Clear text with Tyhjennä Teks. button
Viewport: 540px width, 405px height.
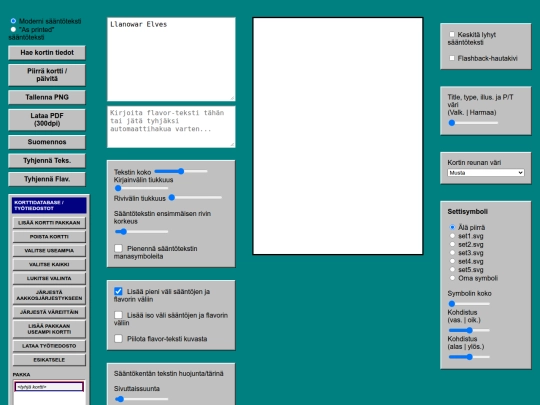click(x=47, y=160)
